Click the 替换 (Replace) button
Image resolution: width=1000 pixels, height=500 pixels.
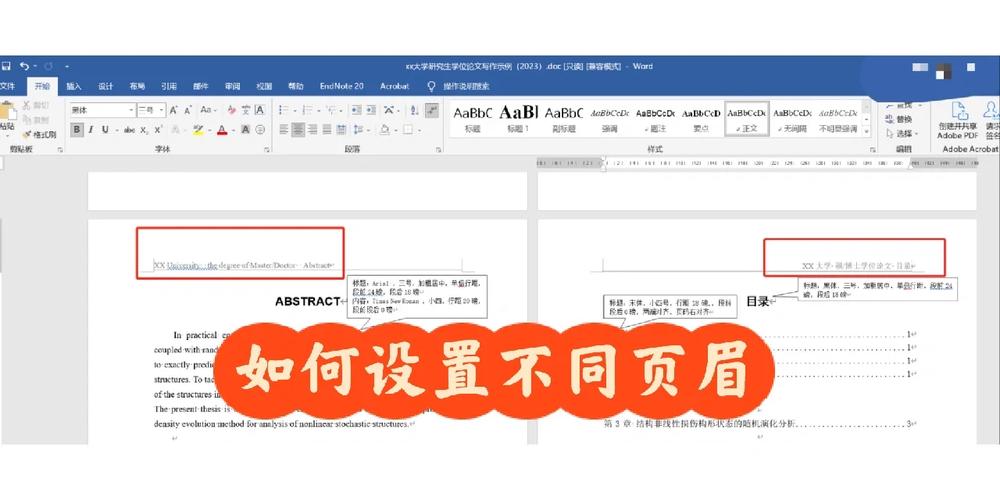(x=899, y=119)
